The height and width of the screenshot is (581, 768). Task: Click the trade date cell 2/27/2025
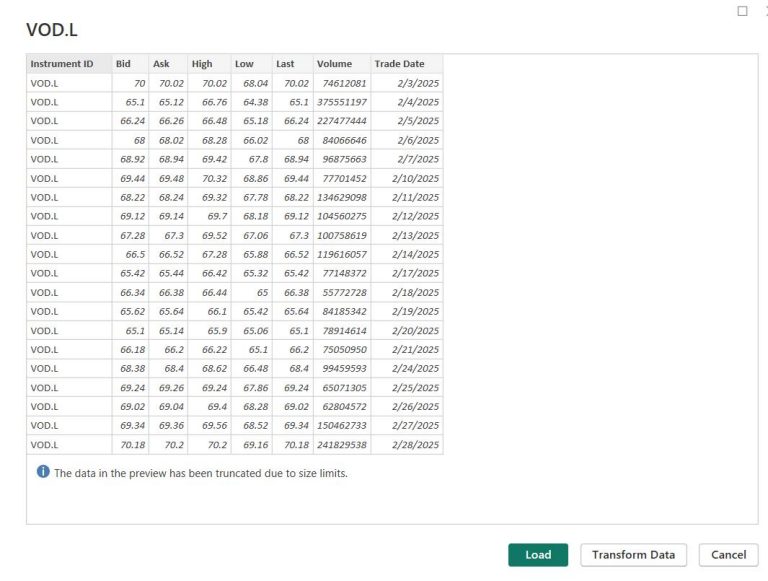pos(407,426)
